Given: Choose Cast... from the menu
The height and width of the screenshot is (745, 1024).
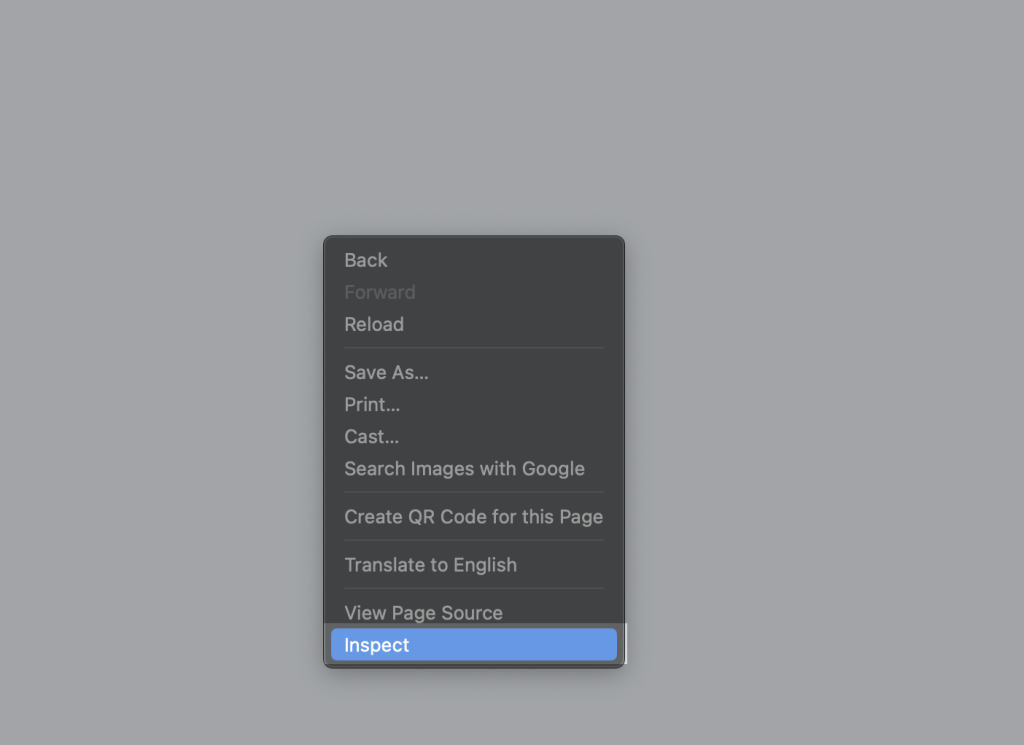Looking at the screenshot, I should (x=371, y=436).
